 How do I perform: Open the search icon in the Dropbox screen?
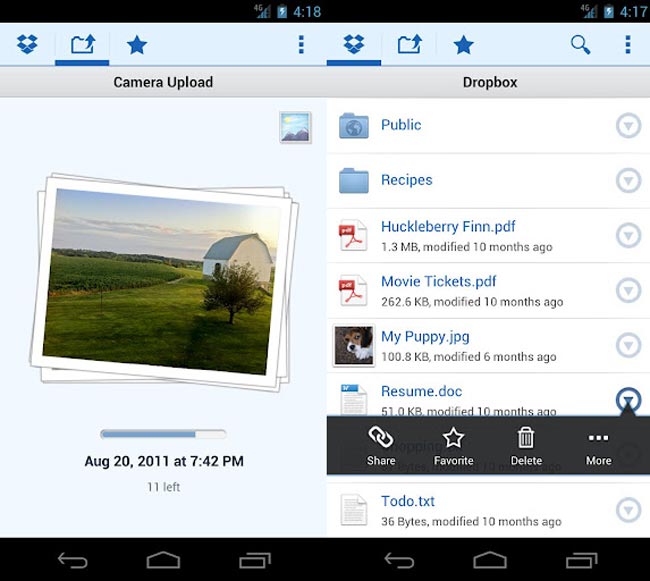pos(580,45)
